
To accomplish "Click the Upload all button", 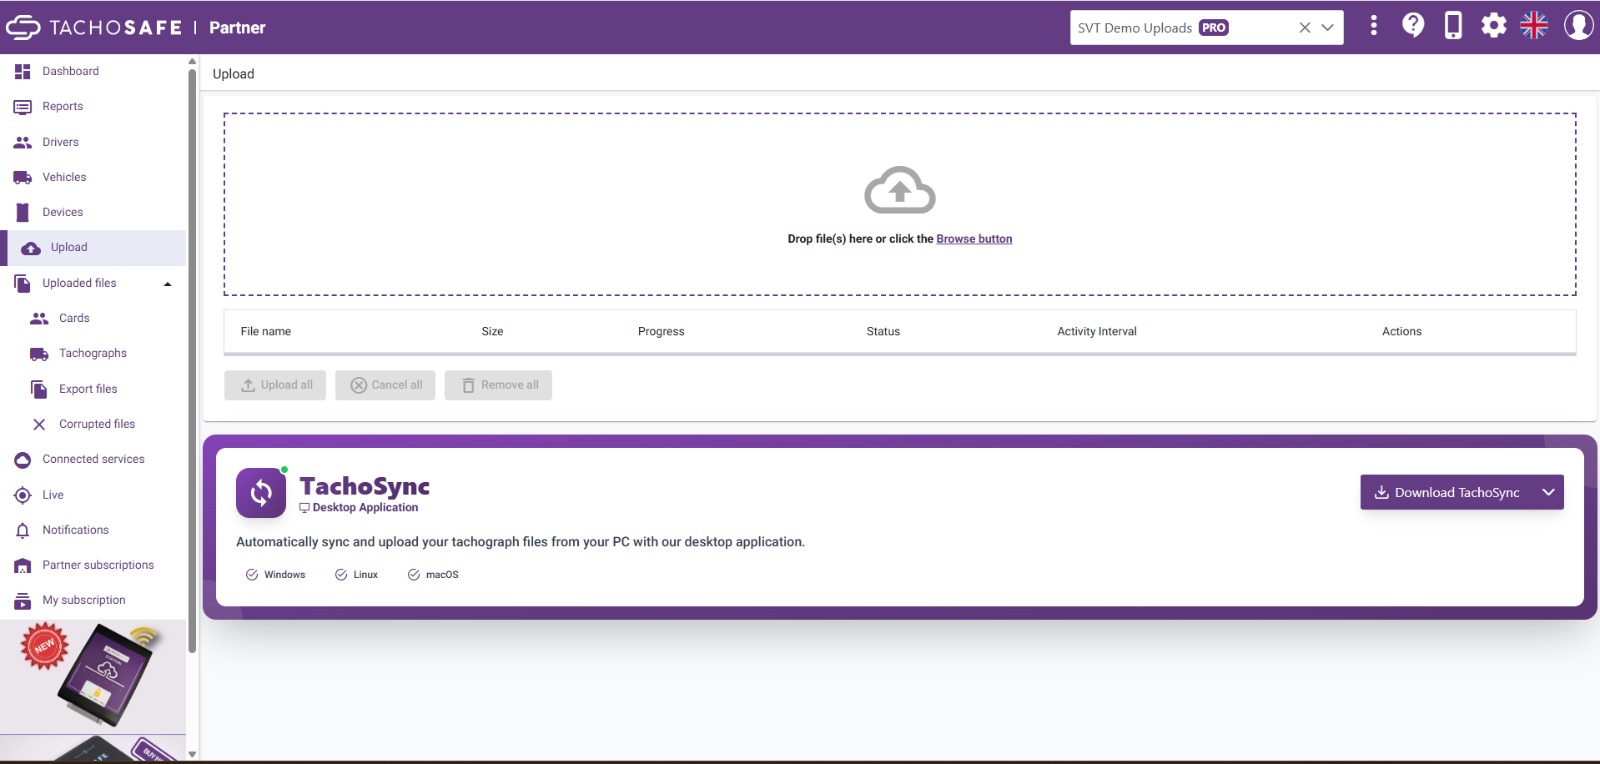I will 276,385.
